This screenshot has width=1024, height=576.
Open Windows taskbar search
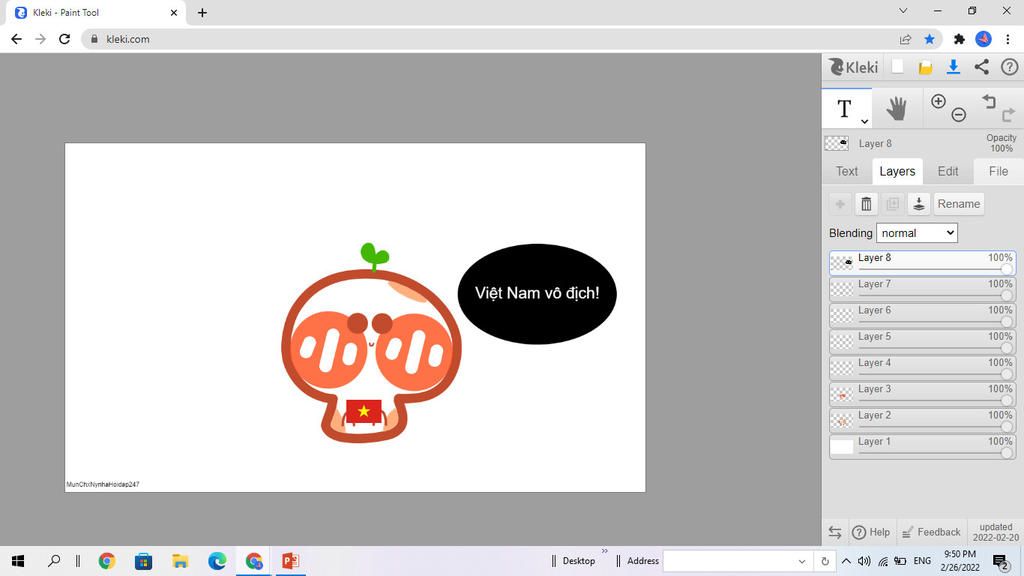[x=54, y=561]
